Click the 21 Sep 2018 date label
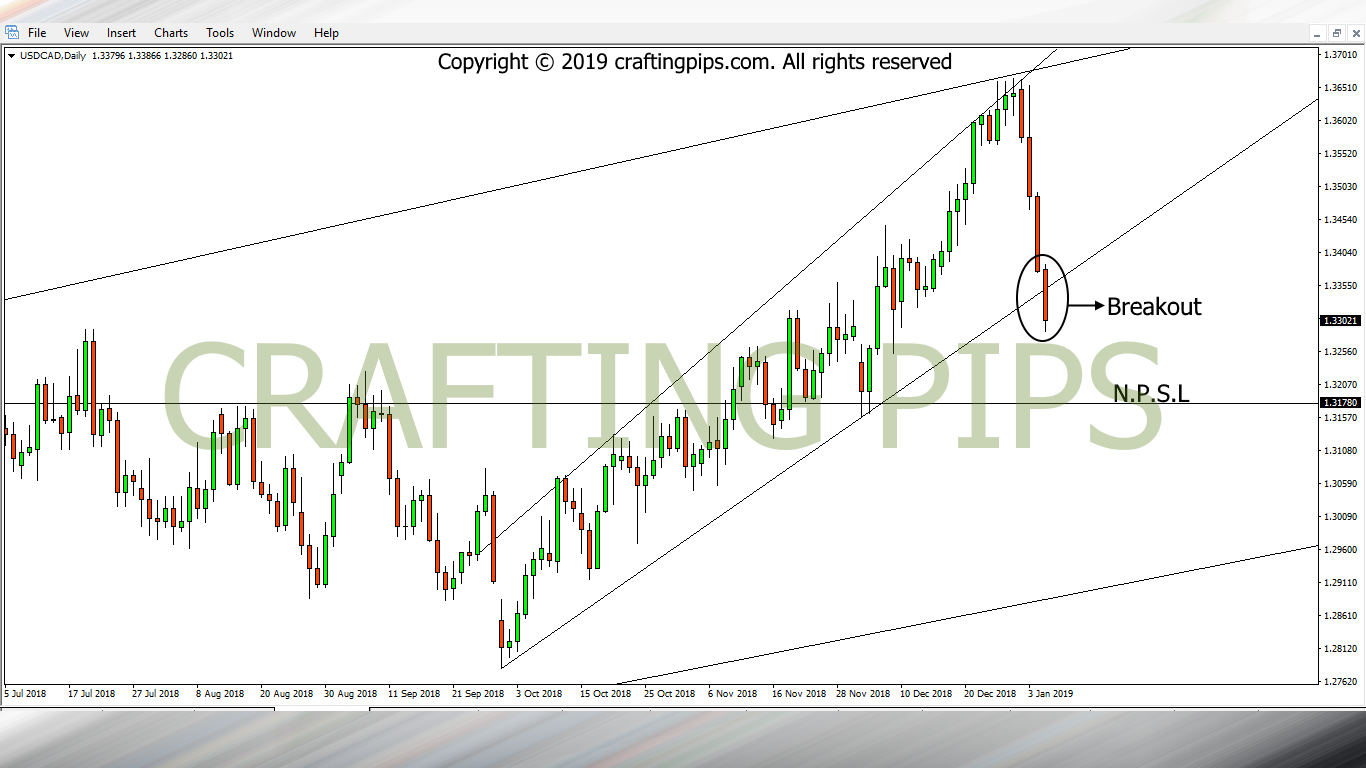This screenshot has width=1366, height=768. click(x=478, y=693)
